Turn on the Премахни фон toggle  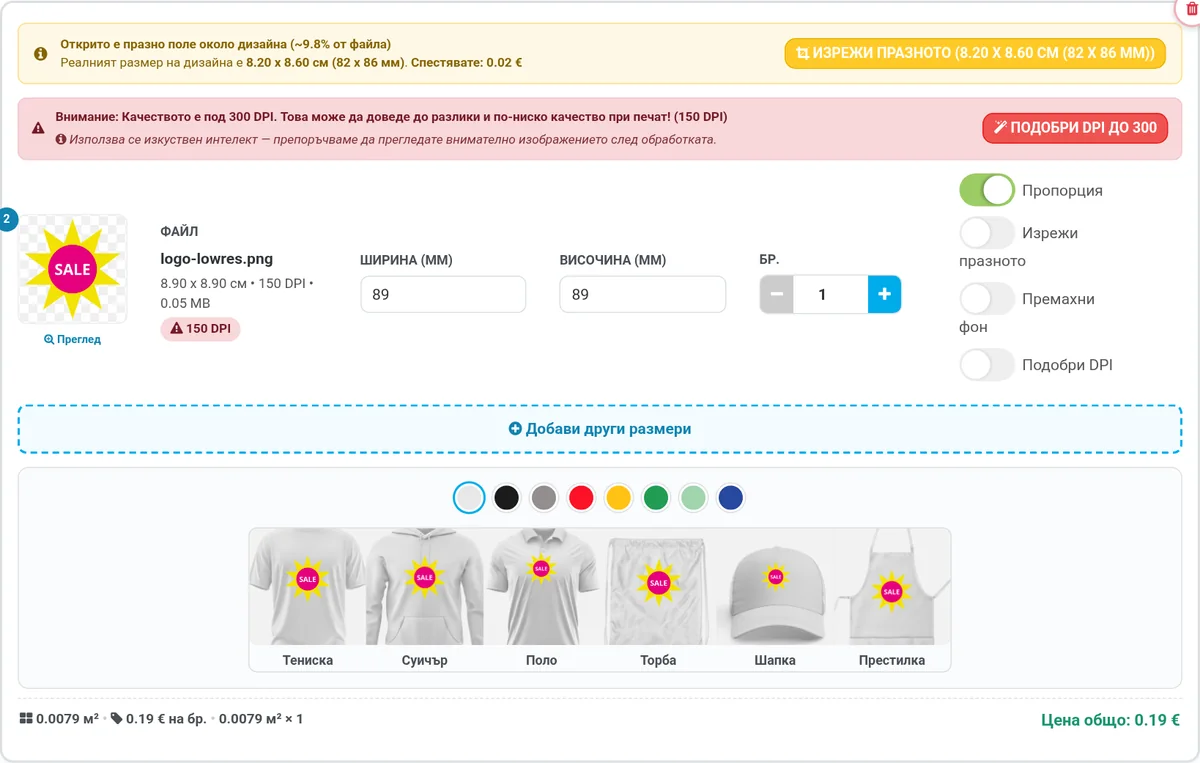click(987, 299)
